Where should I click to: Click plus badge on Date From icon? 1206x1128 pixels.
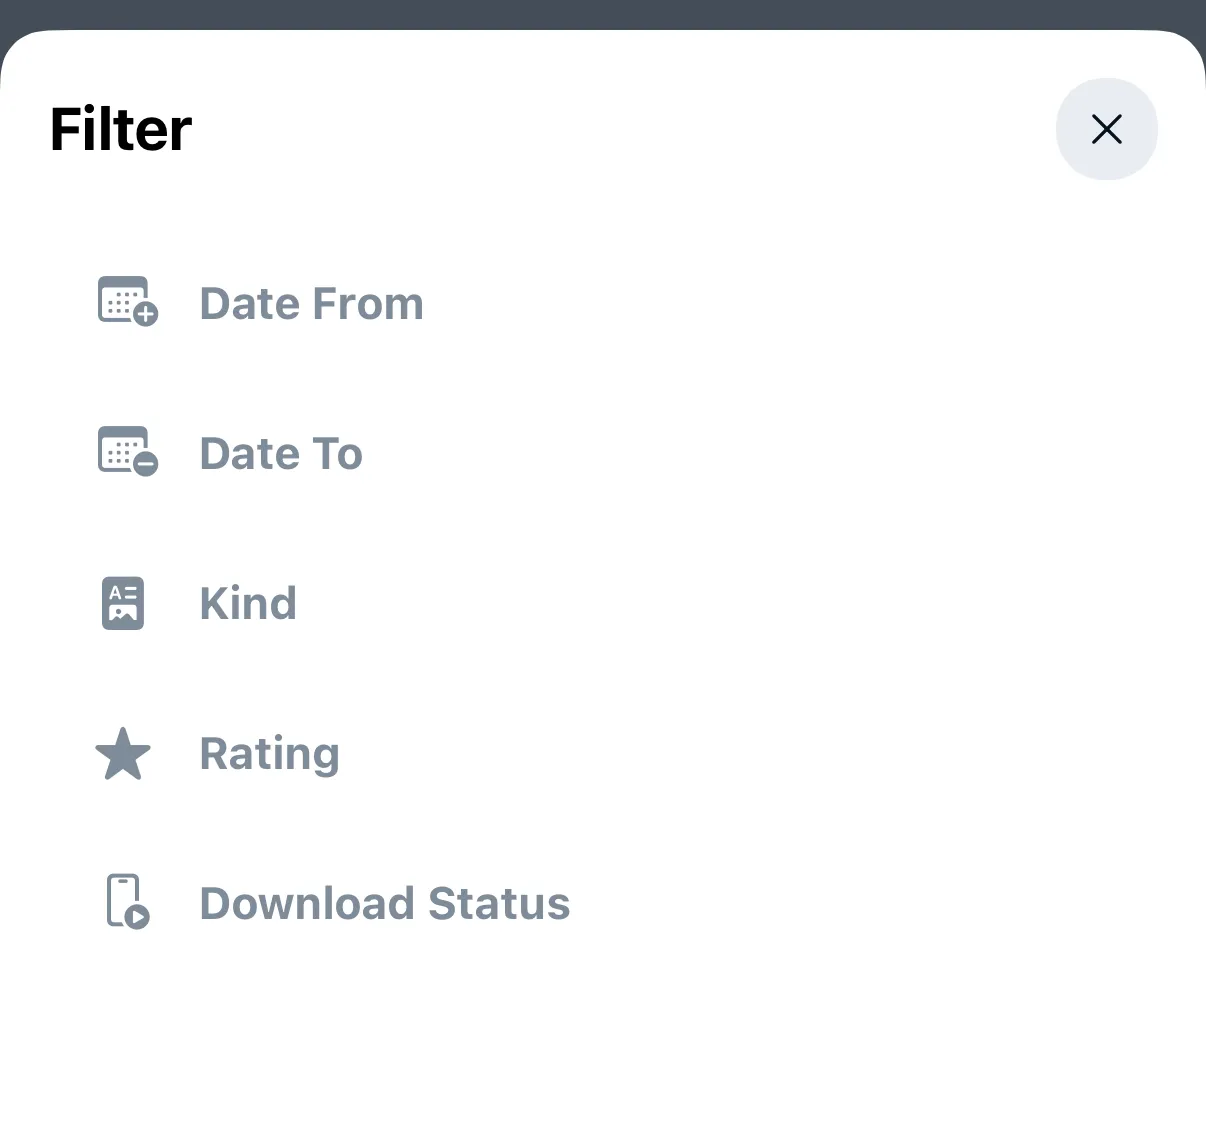point(146,315)
